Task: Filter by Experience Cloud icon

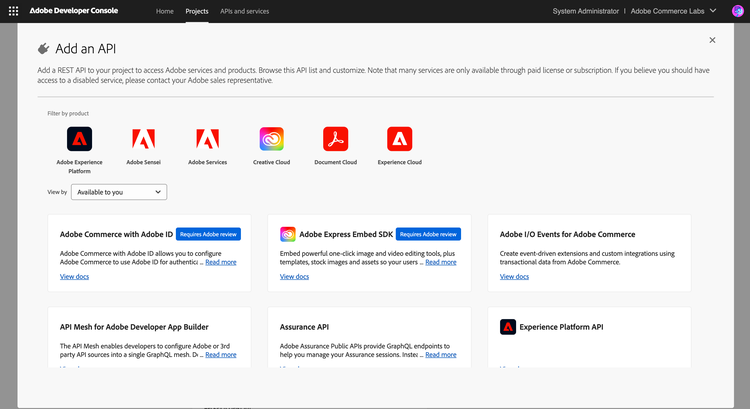Action: [x=400, y=139]
